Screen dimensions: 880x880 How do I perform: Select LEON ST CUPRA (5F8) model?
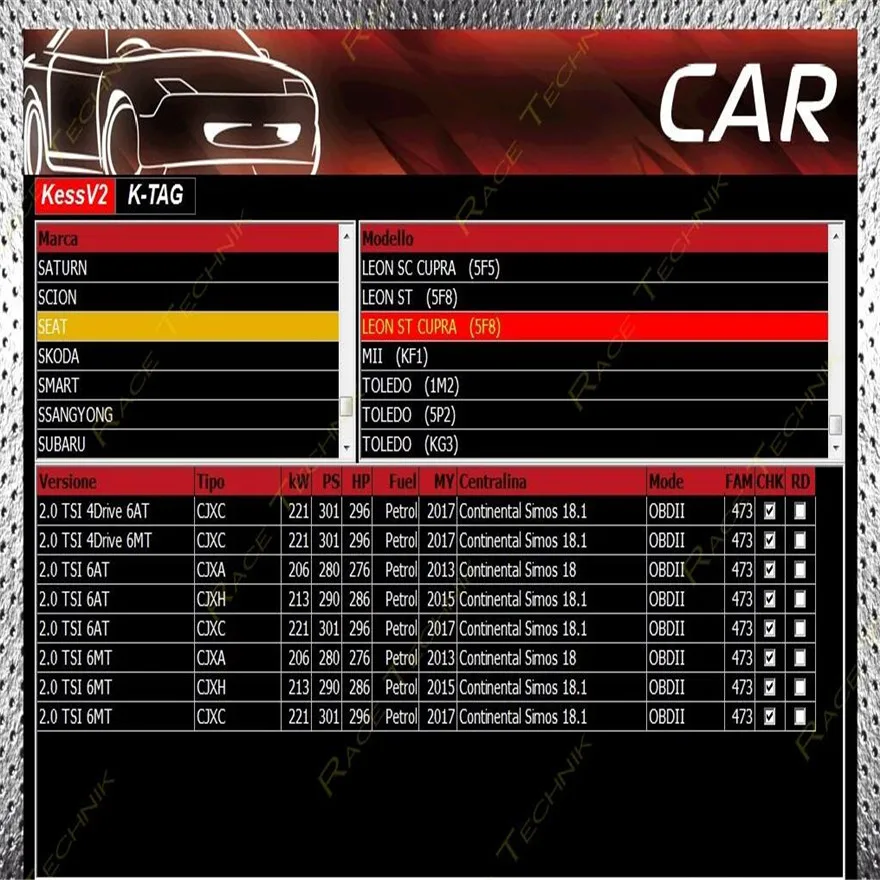click(x=594, y=327)
